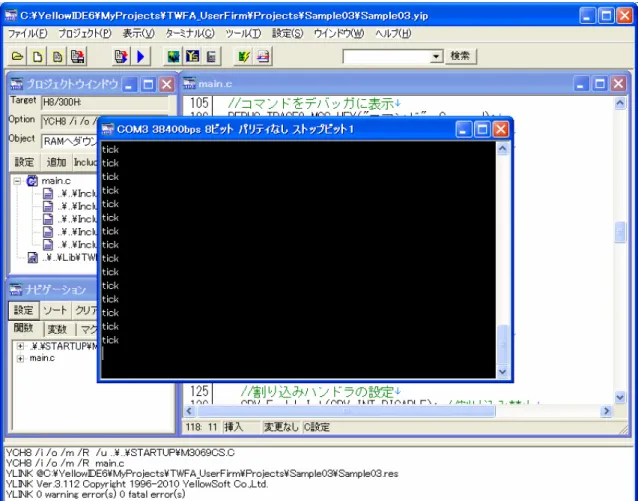This screenshot has height=501, width=638.
Task: Expand the STARTUP node in navigation
Action: (x=20, y=346)
